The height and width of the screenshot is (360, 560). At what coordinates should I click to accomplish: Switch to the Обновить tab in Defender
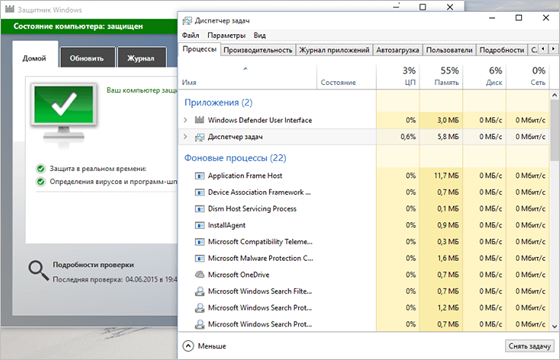pyautogui.click(x=87, y=58)
